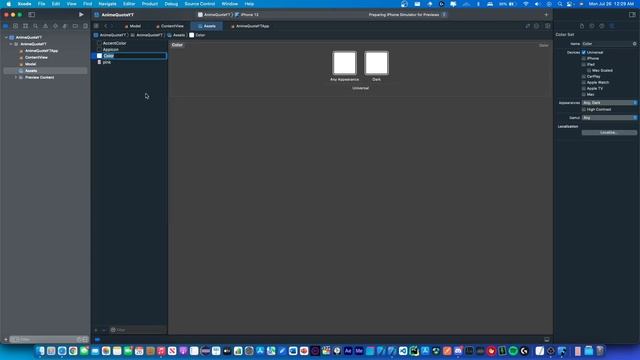640x360 pixels.
Task: Open the Editor menu
Action: [129, 4]
